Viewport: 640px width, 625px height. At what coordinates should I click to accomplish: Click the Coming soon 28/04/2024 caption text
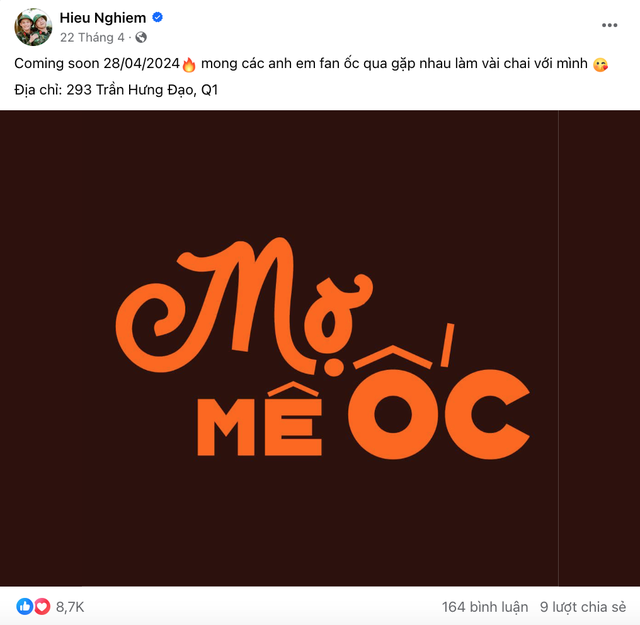coord(96,65)
